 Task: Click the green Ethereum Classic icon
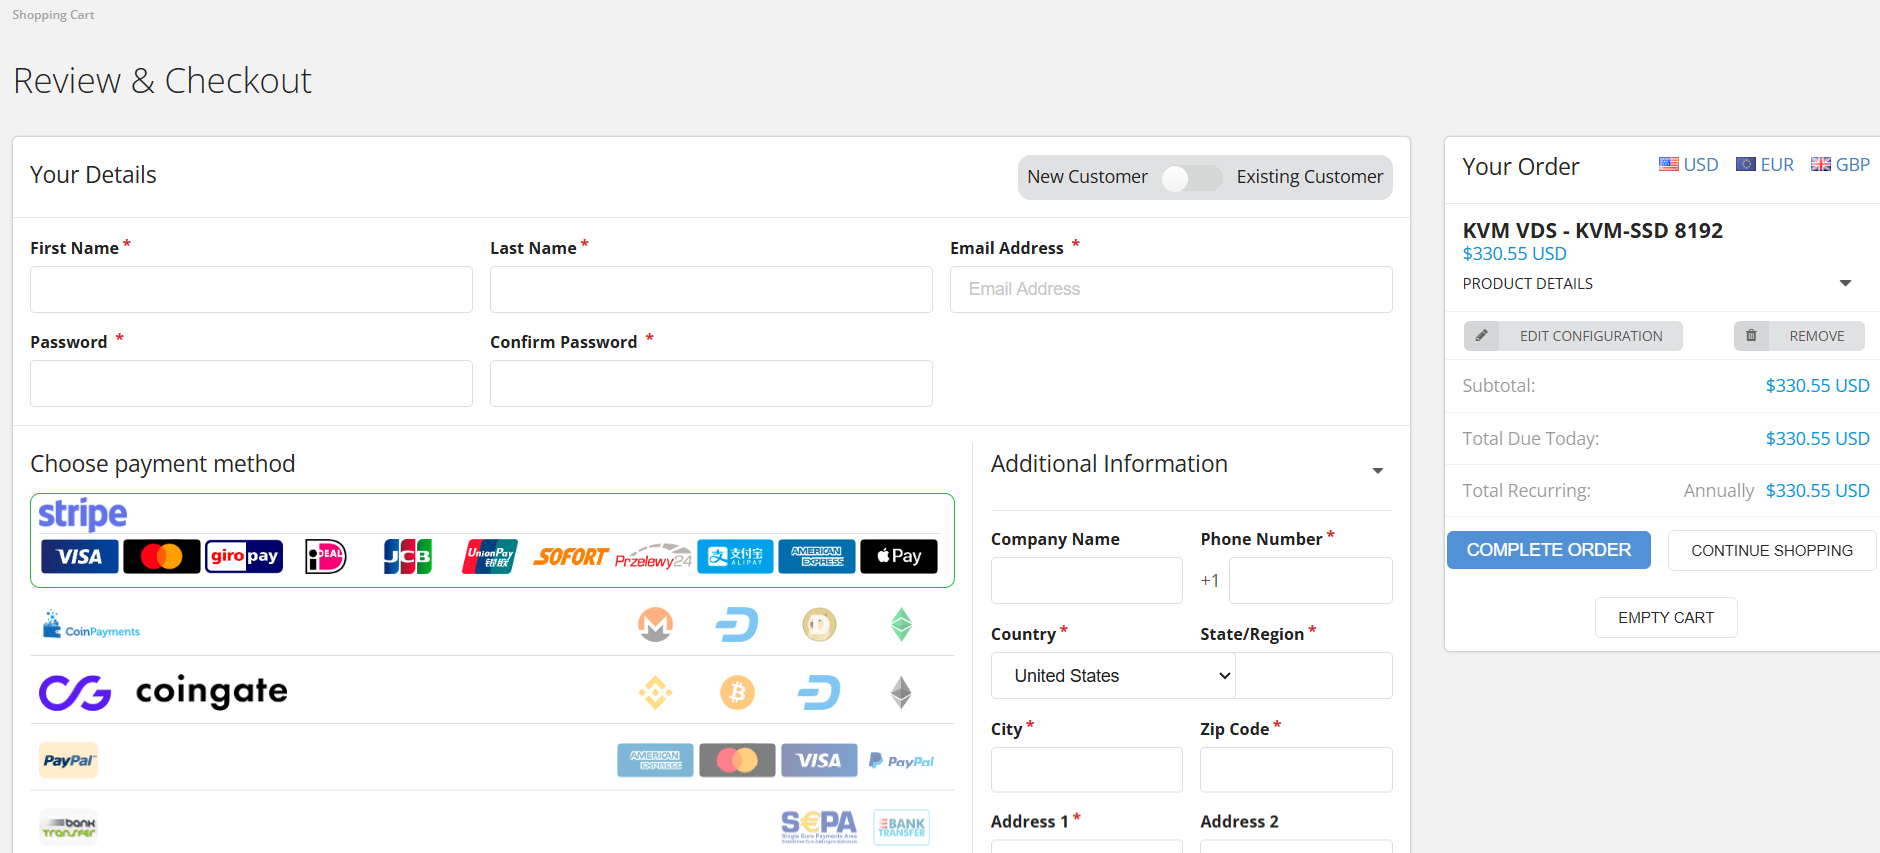pos(901,625)
